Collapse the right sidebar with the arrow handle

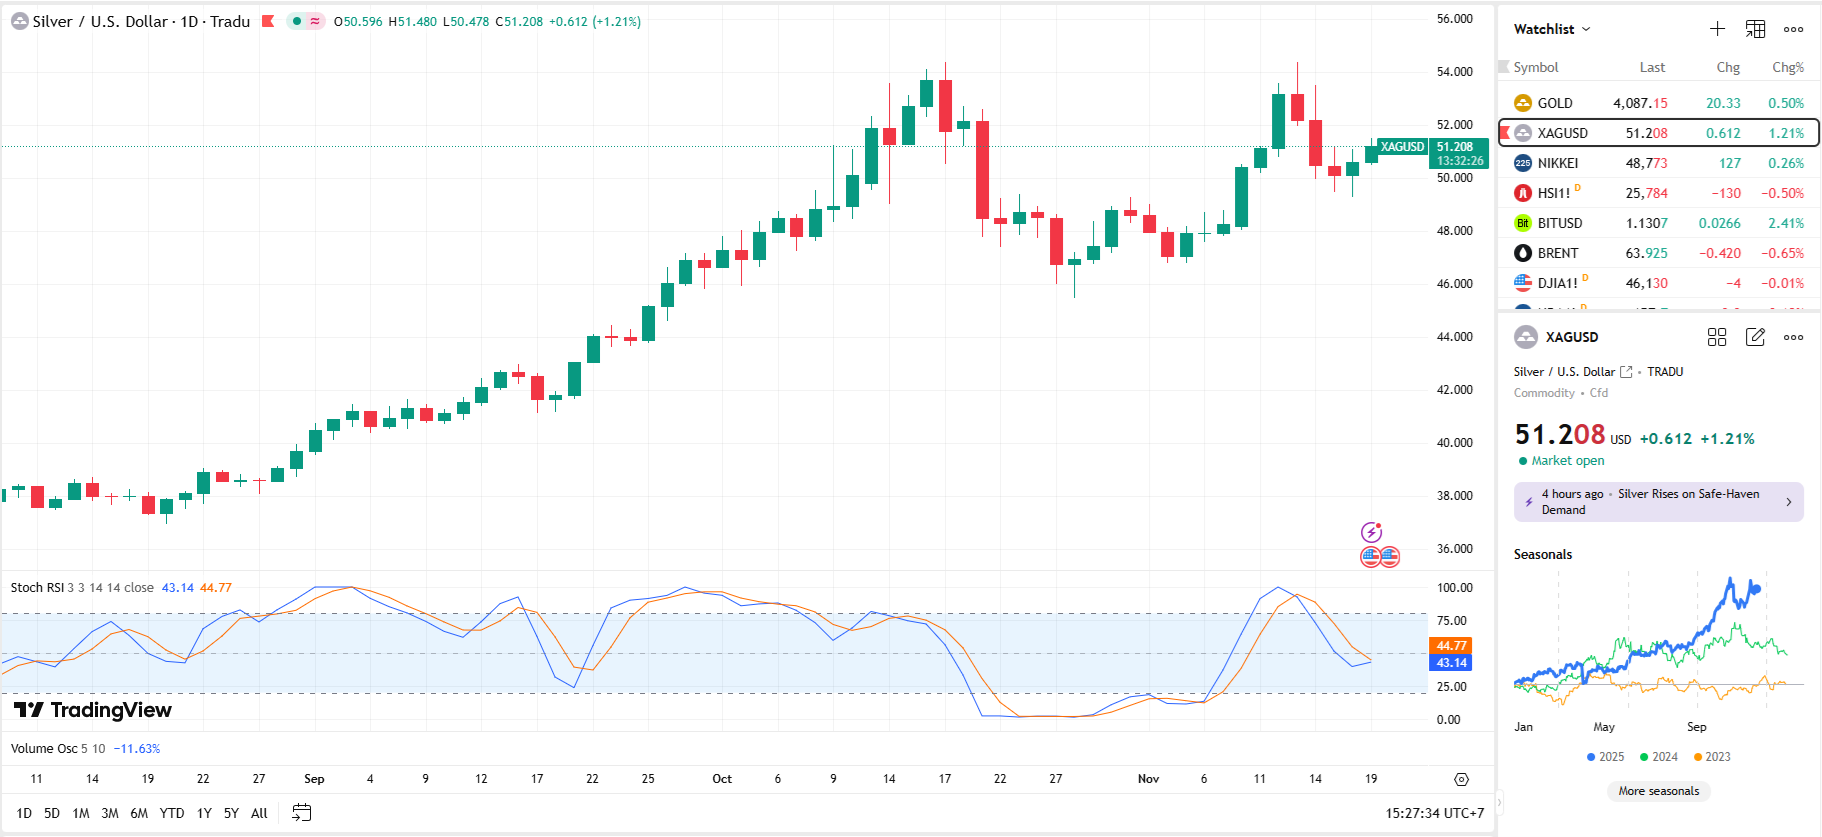(1499, 802)
